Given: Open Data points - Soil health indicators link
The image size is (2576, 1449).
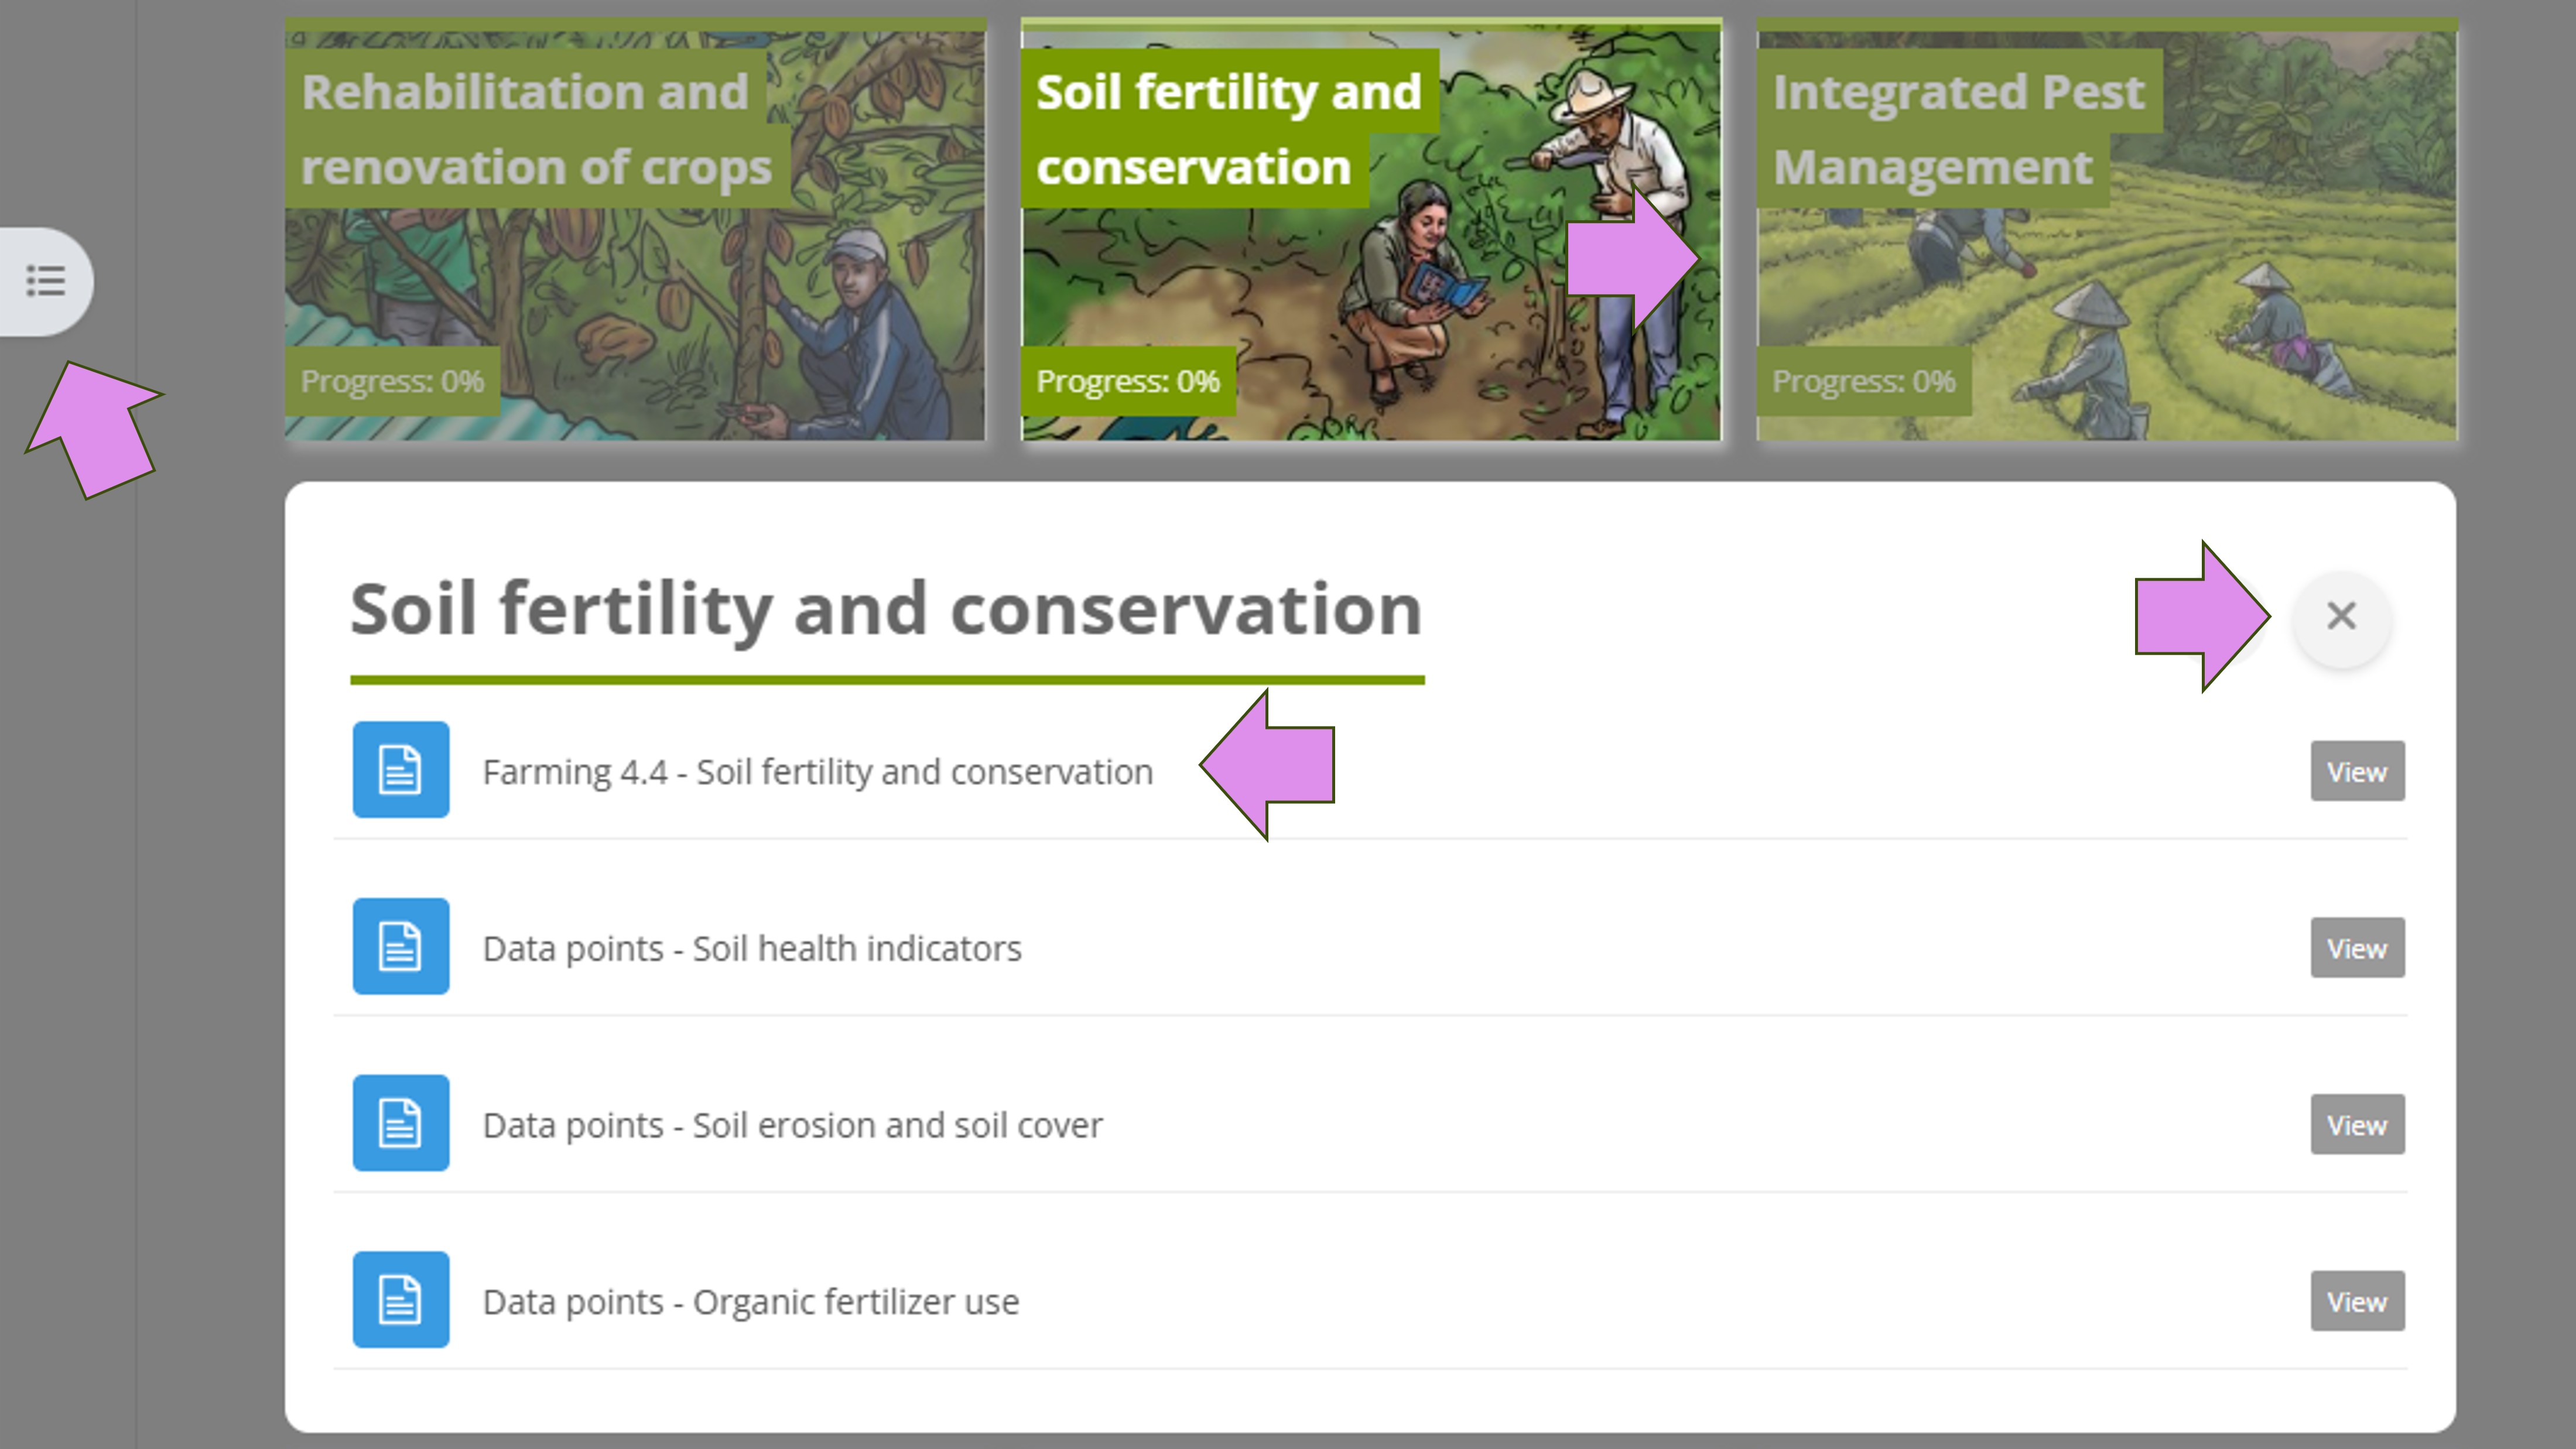Looking at the screenshot, I should 751,948.
